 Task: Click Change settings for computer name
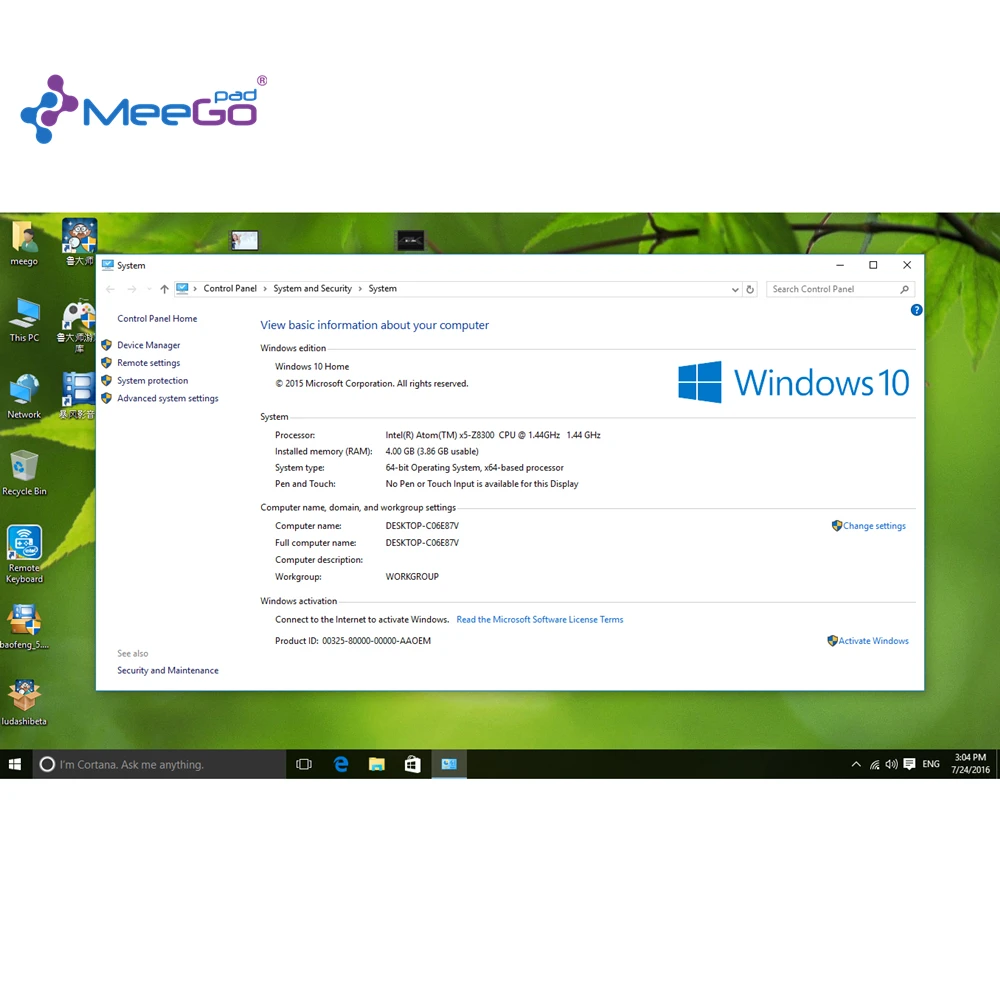point(874,526)
